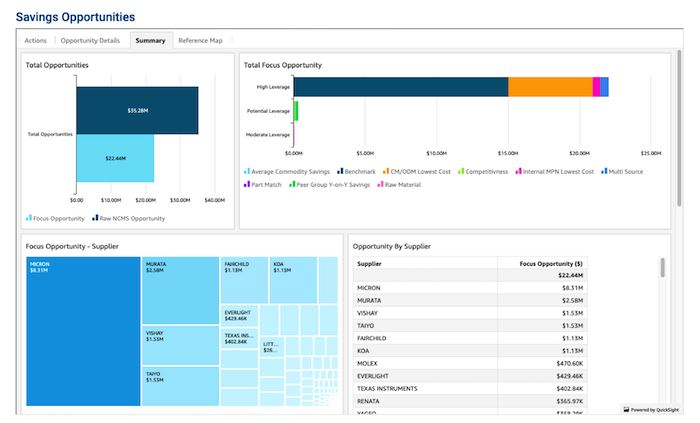Select the Summary tab
Screen dimensions: 700x423
click(150, 41)
